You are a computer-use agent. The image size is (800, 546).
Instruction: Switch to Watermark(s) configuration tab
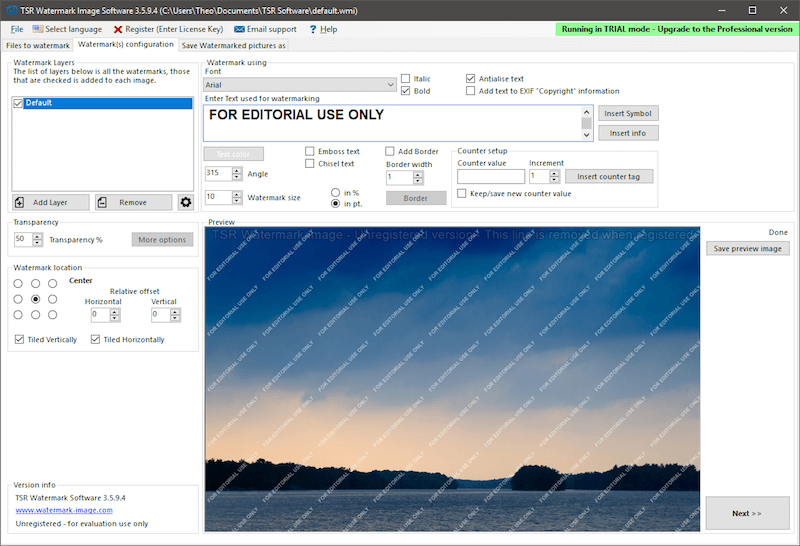[x=126, y=44]
